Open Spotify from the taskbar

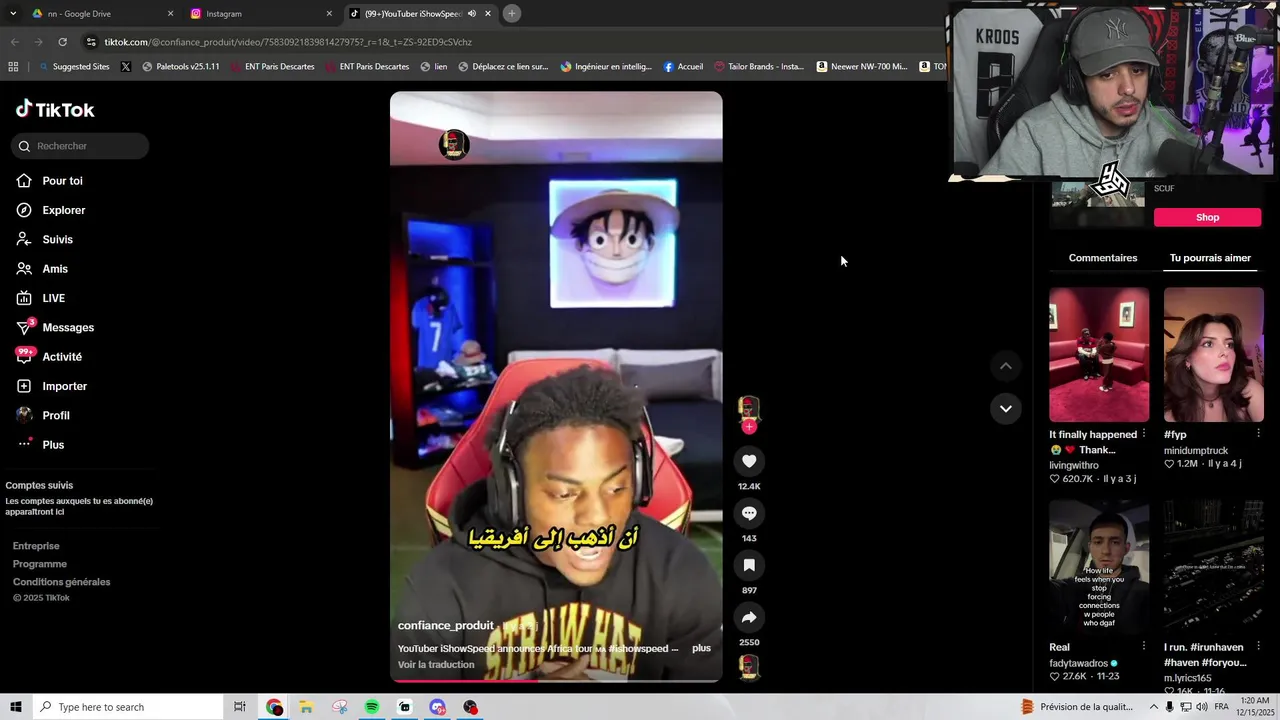pos(372,707)
